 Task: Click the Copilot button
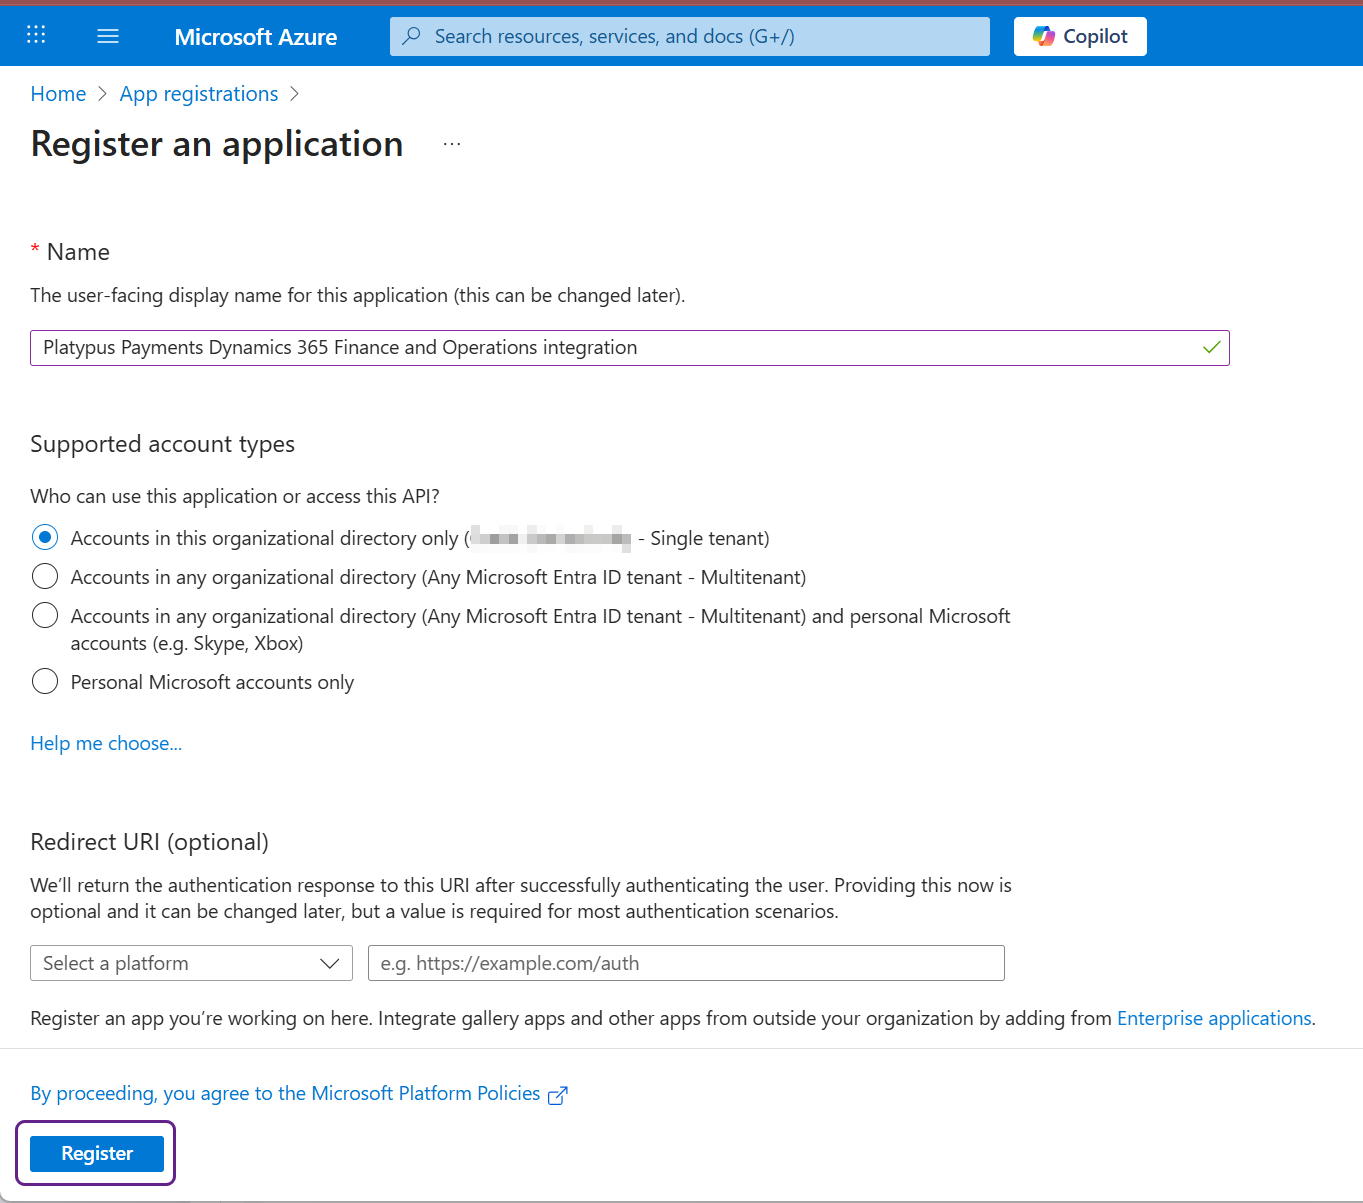(x=1080, y=36)
